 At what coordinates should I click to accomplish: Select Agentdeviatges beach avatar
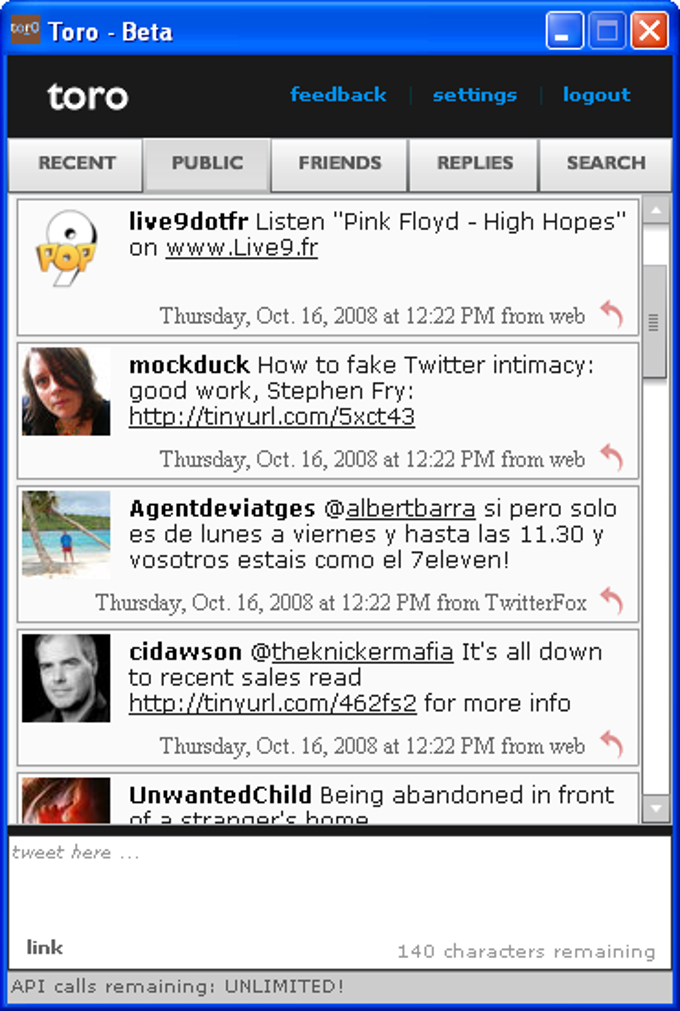pos(66,535)
